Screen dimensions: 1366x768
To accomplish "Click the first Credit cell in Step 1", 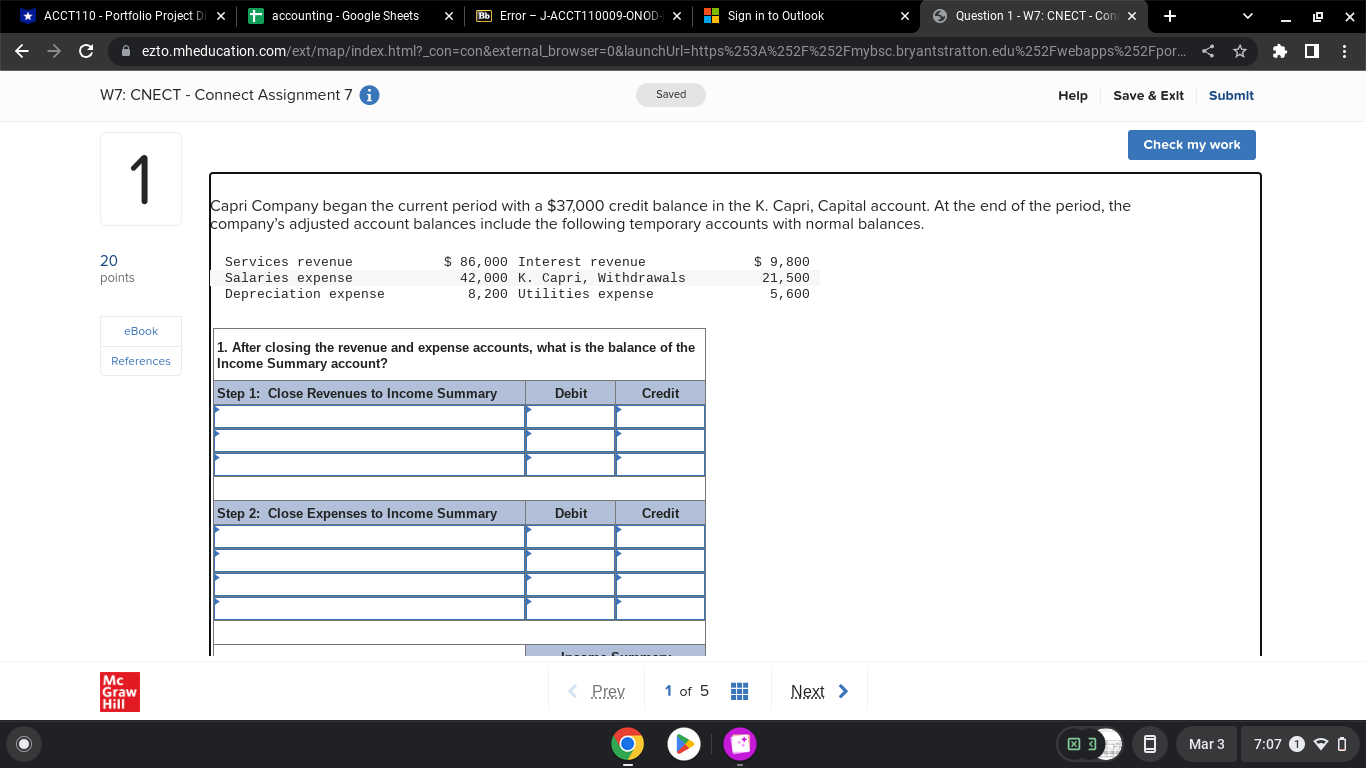I will [x=661, y=416].
